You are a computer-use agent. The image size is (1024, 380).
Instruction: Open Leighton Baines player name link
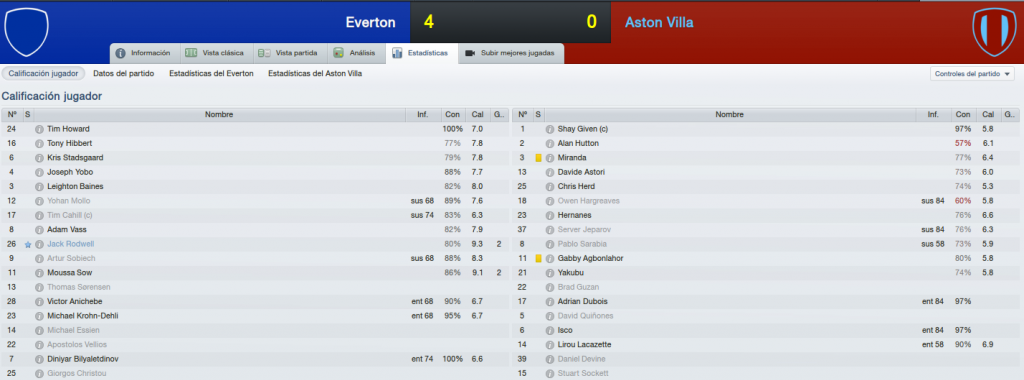pyautogui.click(x=75, y=187)
